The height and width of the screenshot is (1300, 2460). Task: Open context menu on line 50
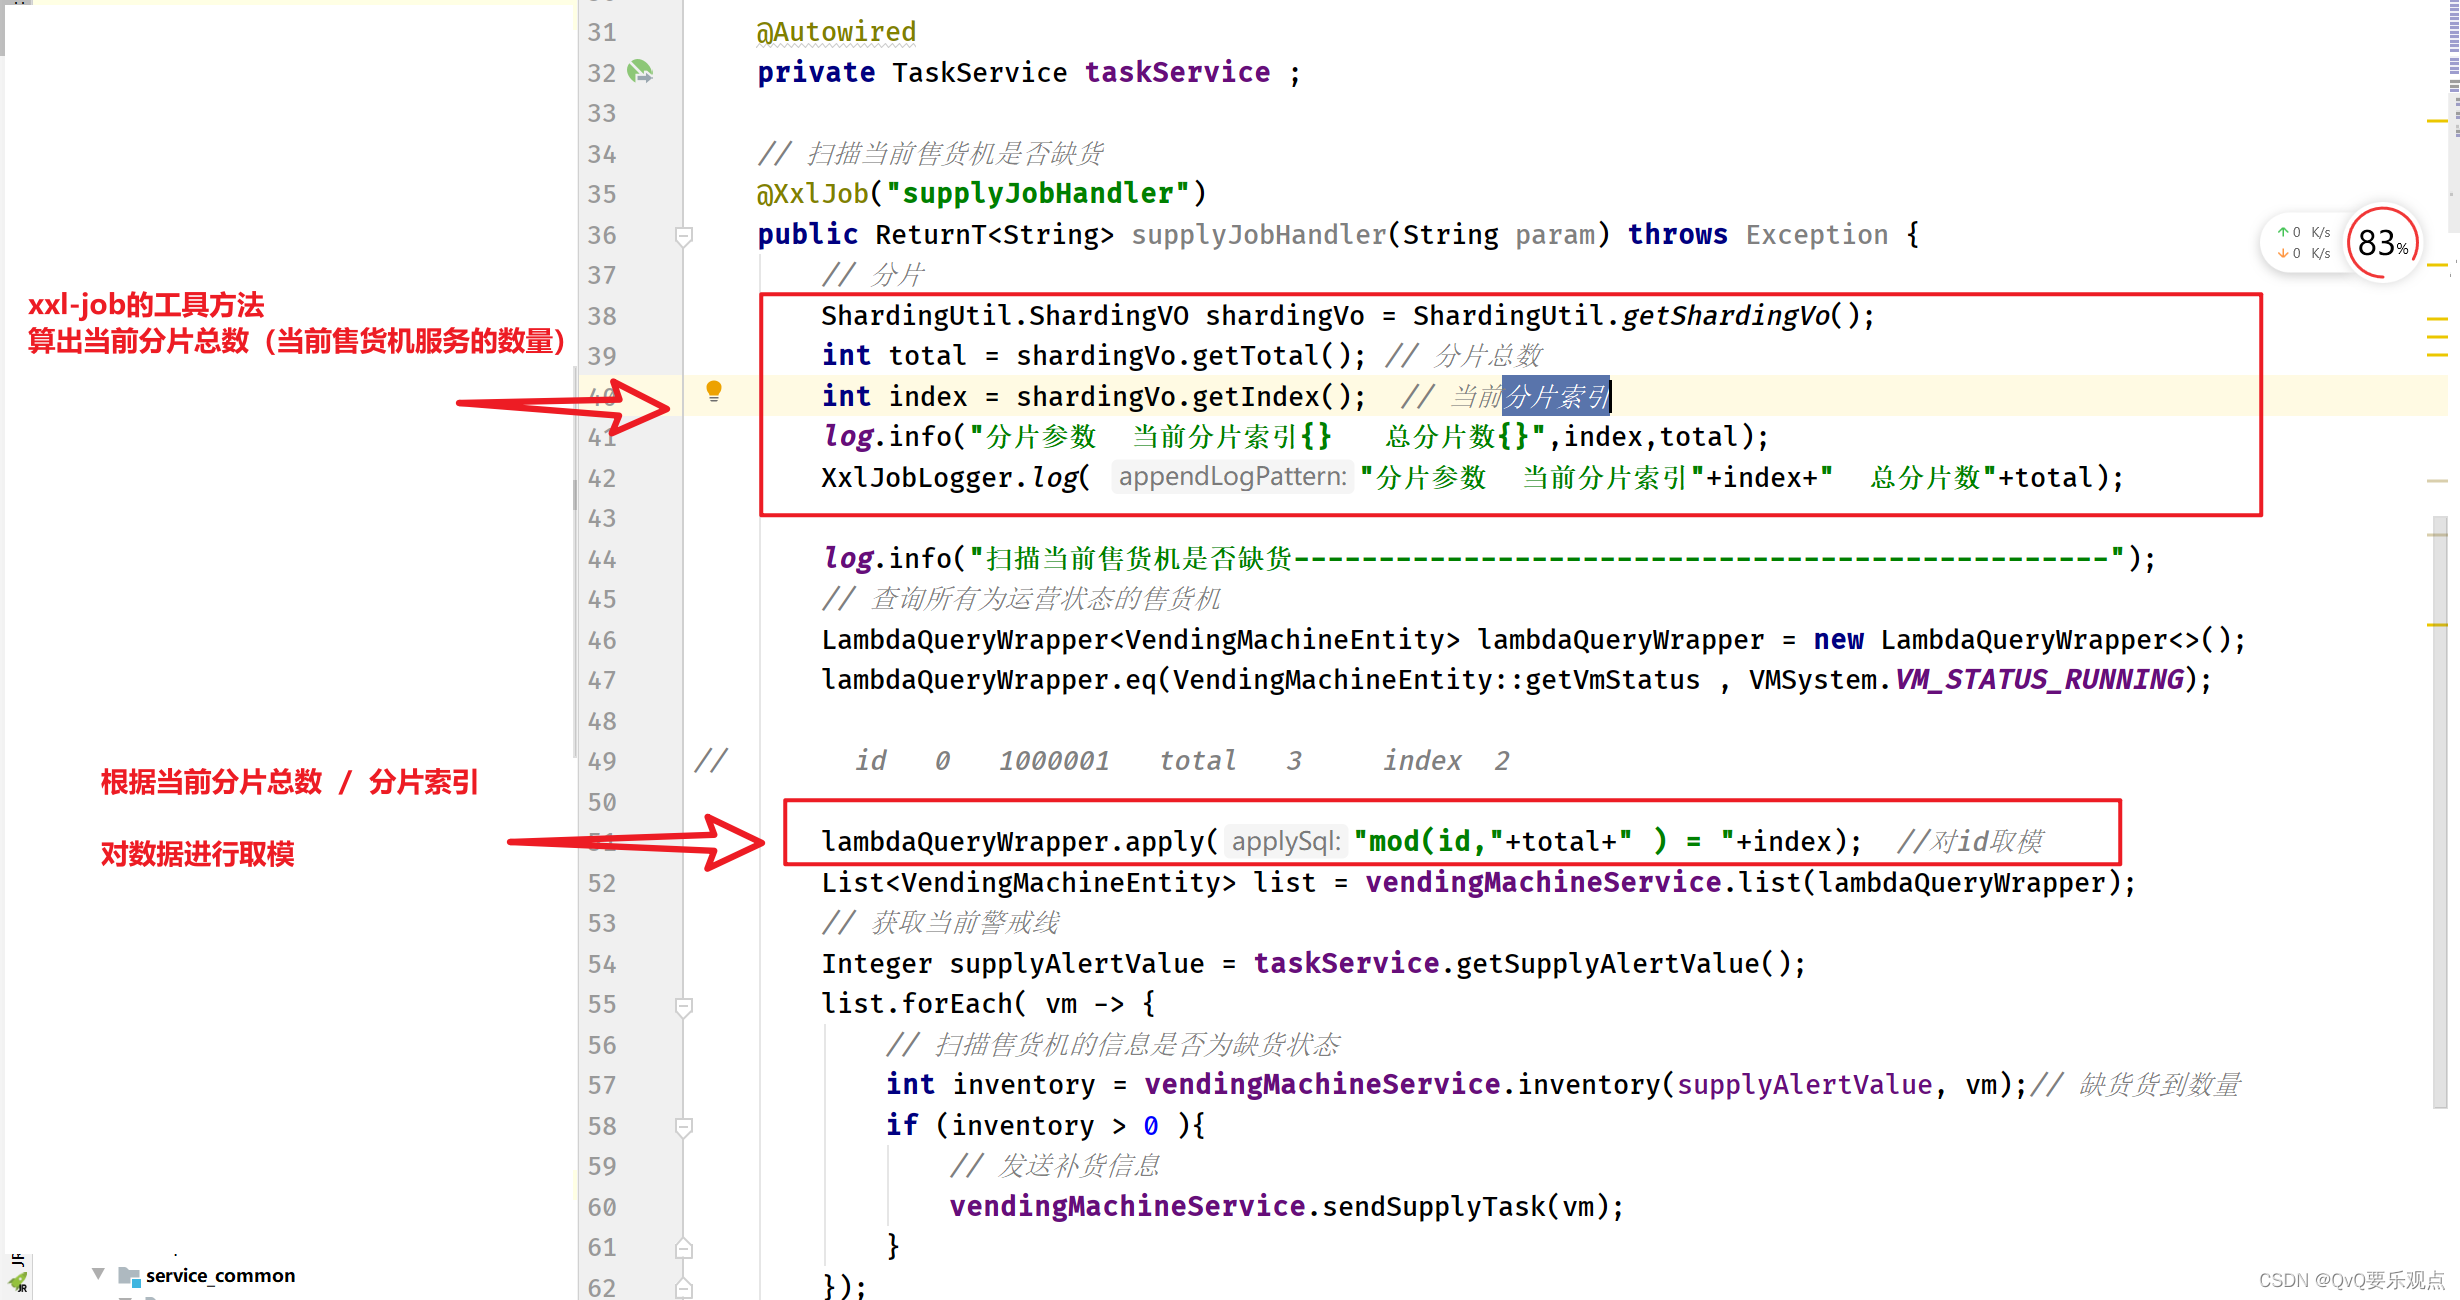604,801
